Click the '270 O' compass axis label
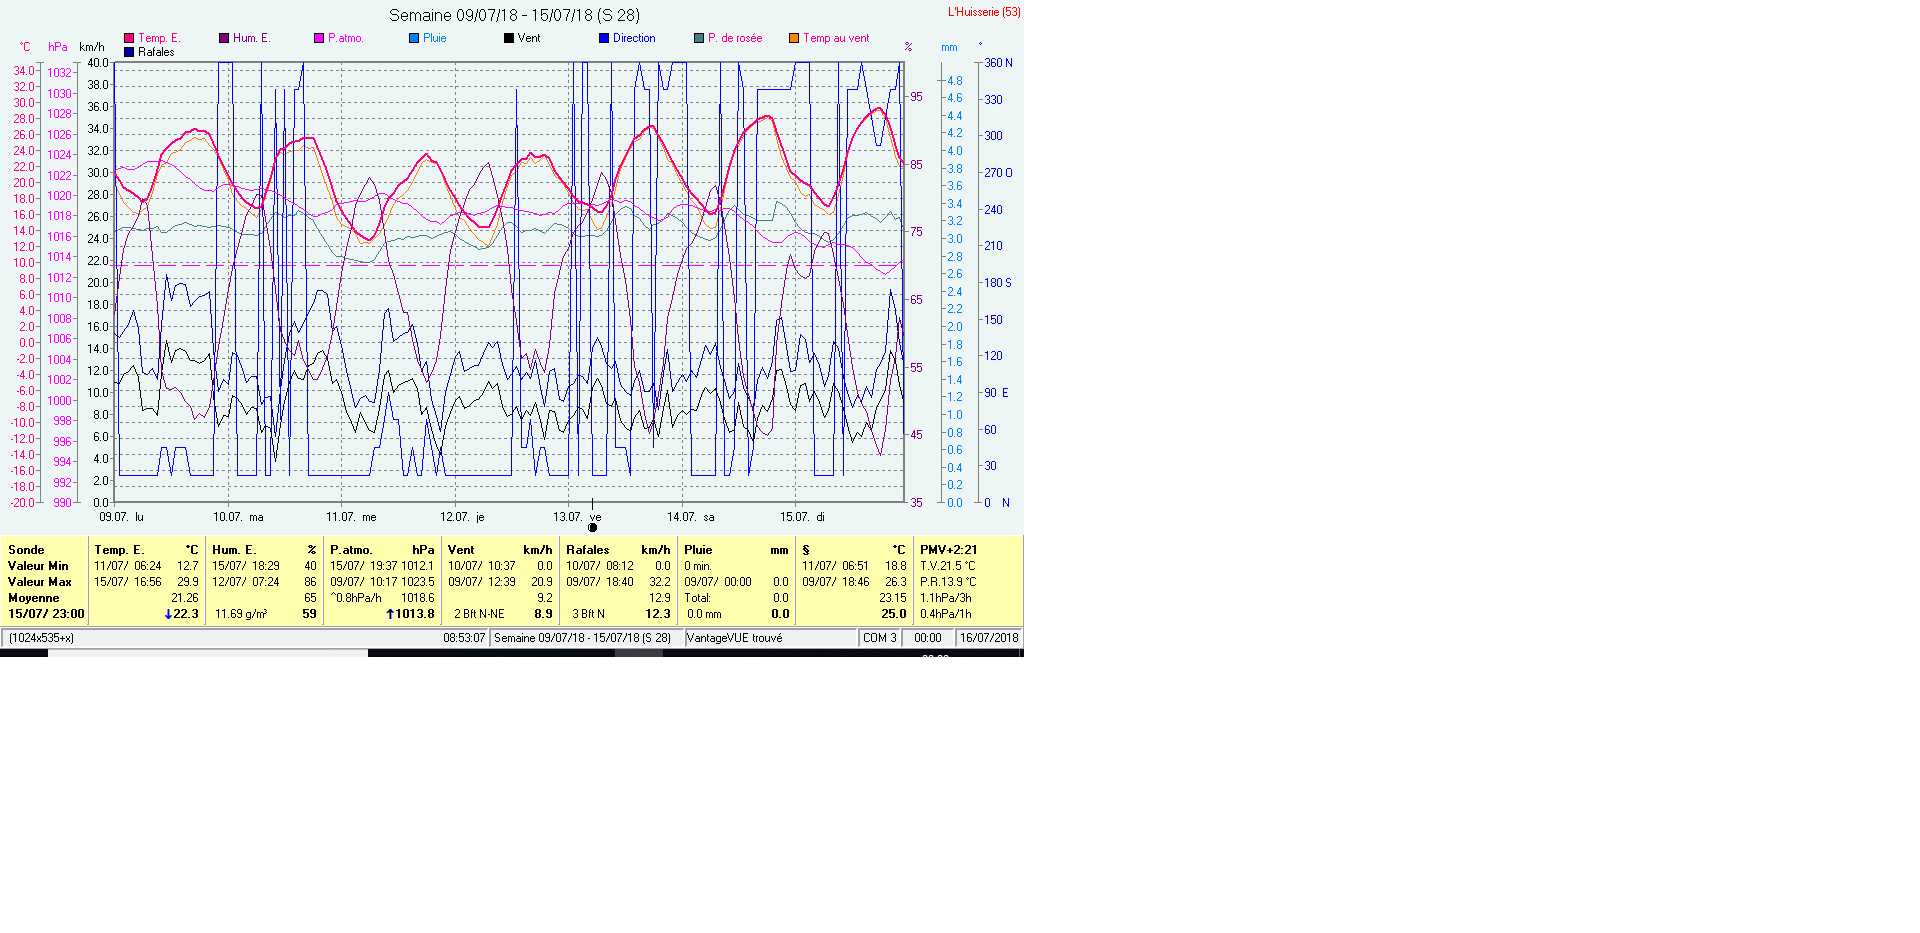 998,173
